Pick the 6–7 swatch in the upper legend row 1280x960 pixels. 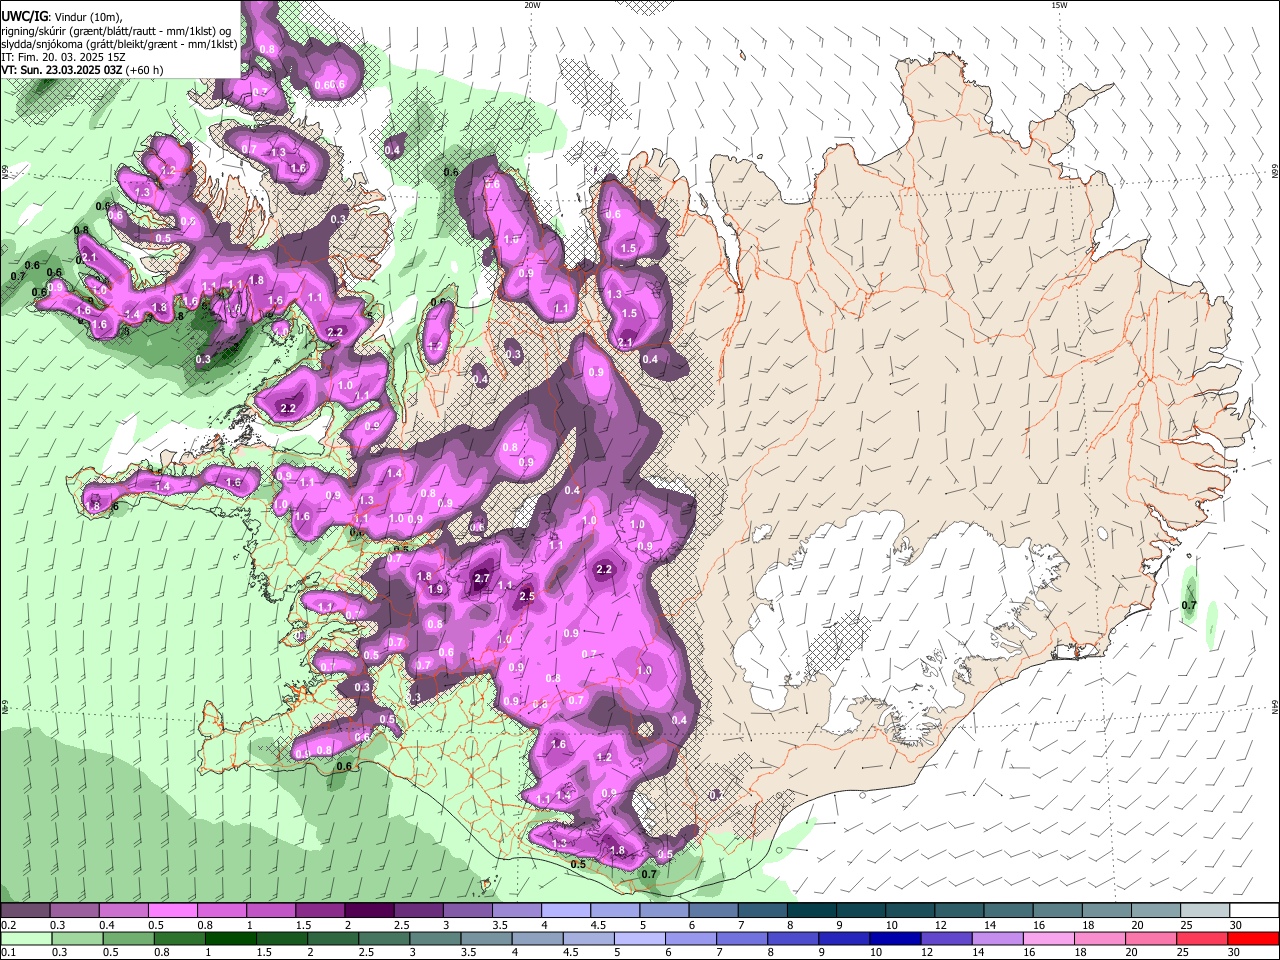pyautogui.click(x=713, y=911)
